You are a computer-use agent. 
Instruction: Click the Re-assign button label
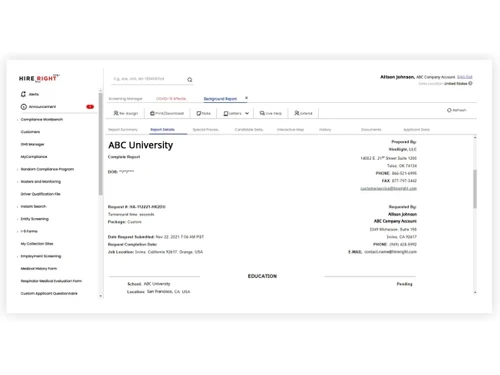(x=128, y=114)
